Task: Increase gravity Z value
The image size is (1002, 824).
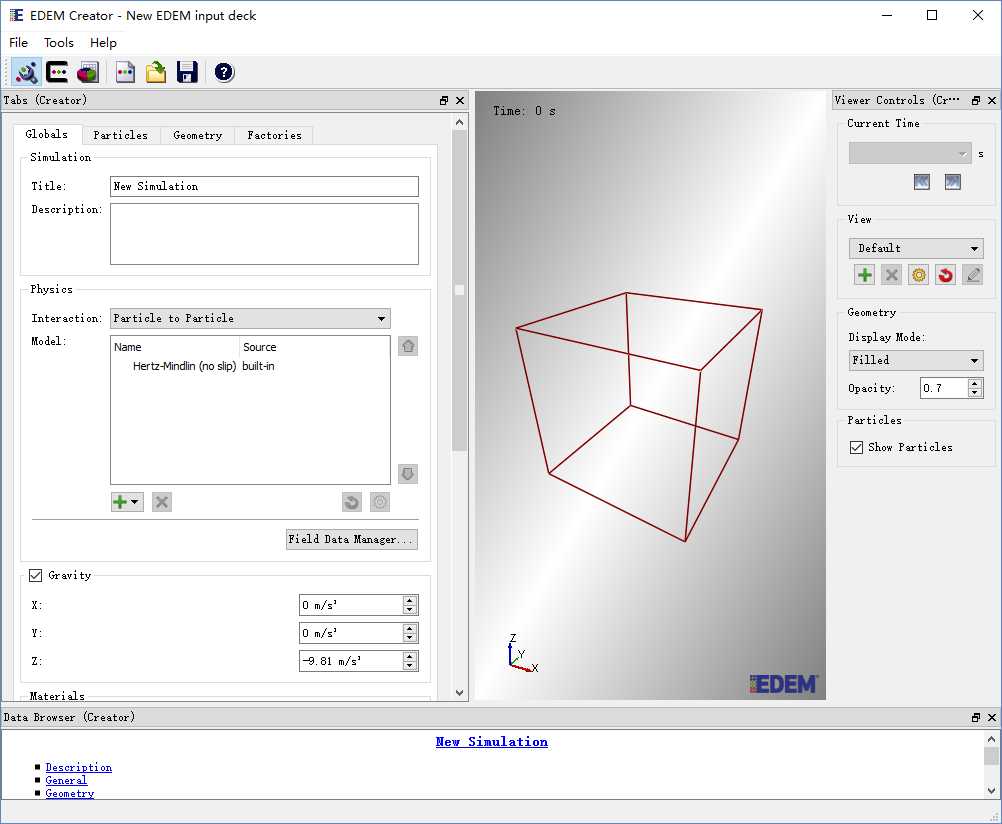Action: tap(410, 657)
